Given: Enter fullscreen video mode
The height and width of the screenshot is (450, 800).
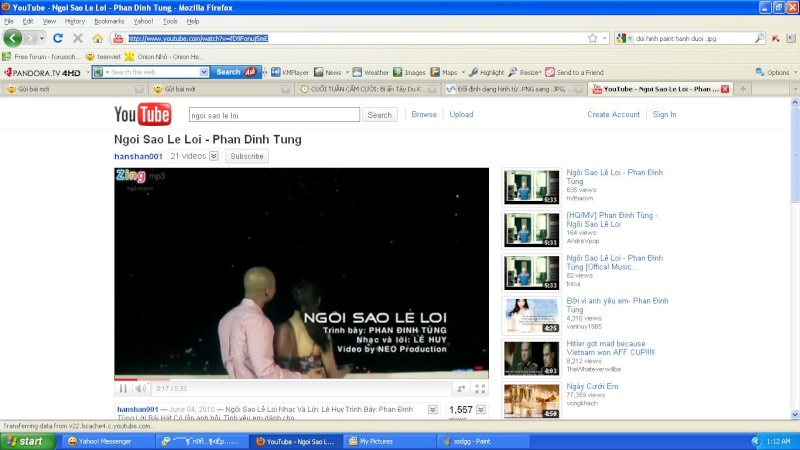Looking at the screenshot, I should 480,389.
